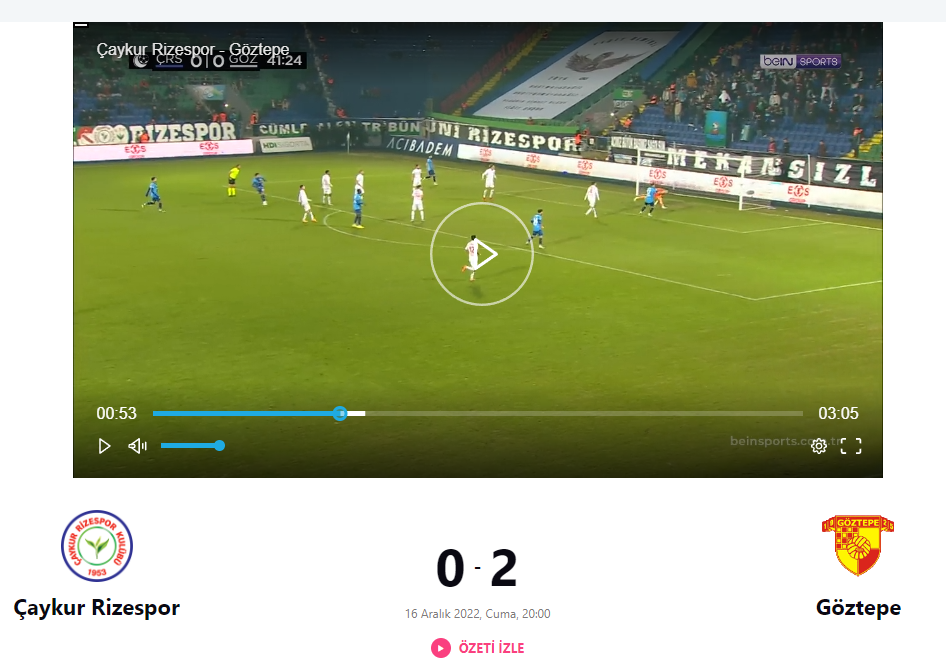Click the 0 - 2 match score
The image size is (946, 667).
(477, 568)
